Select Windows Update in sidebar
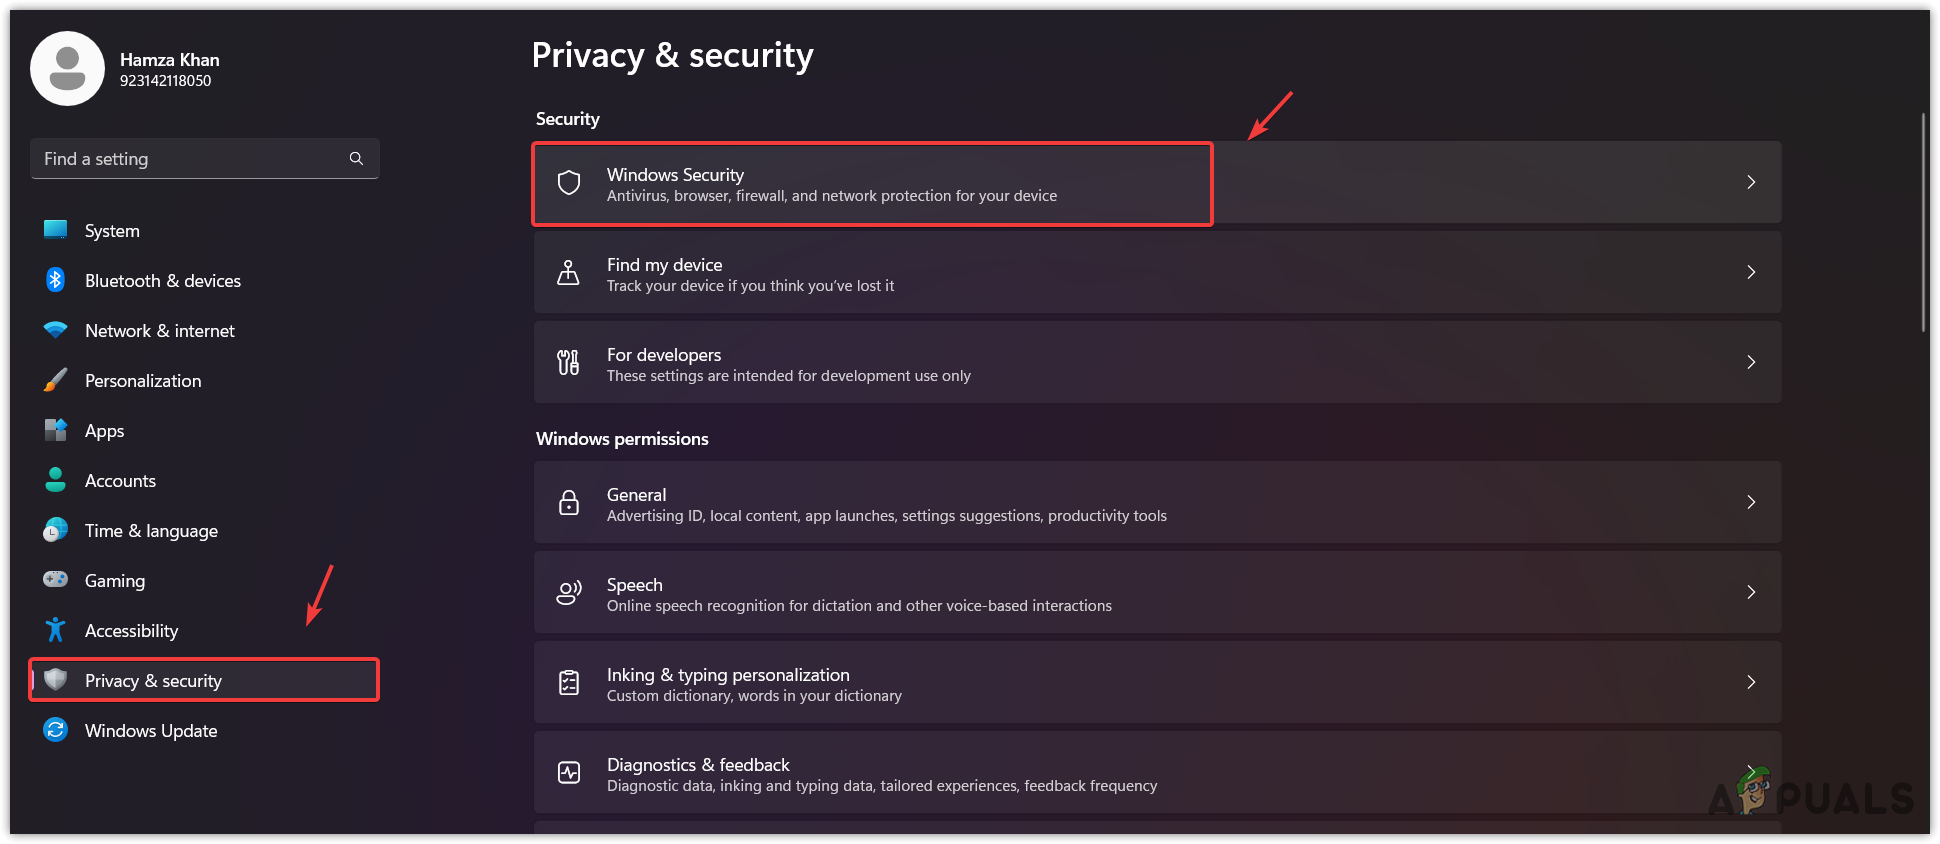Screen dimensions: 1940x844 (x=151, y=731)
